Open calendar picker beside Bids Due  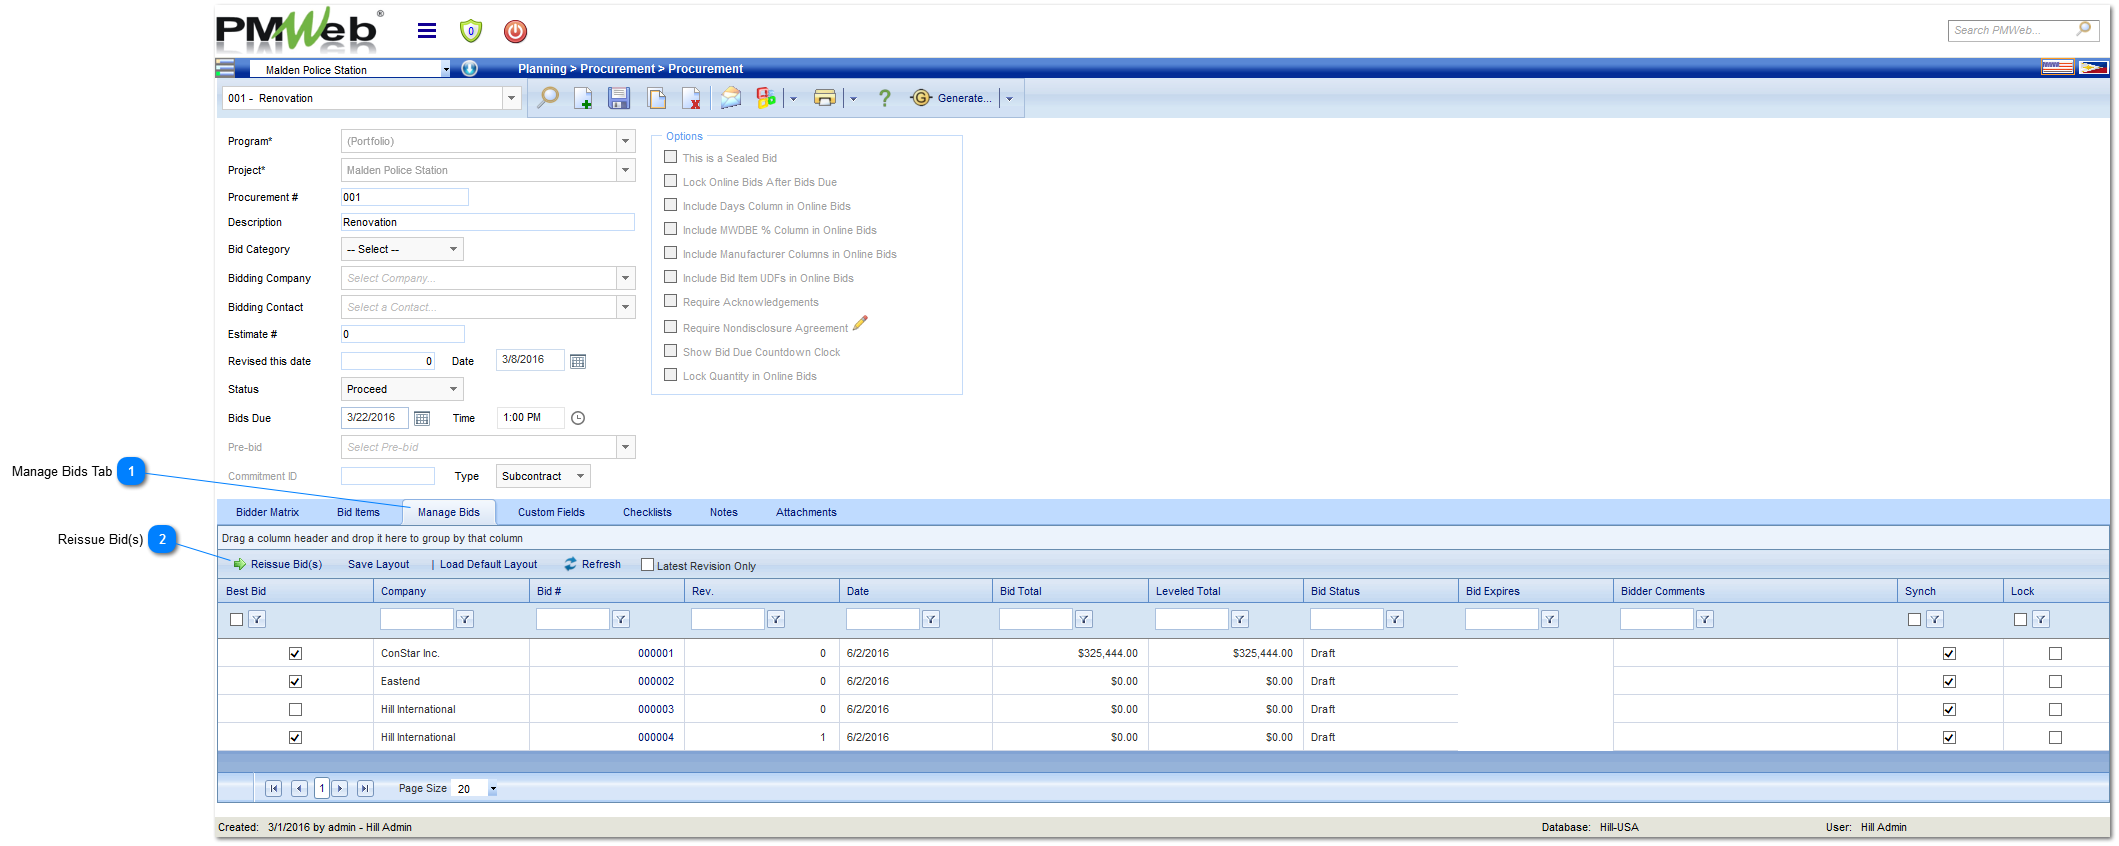click(422, 418)
